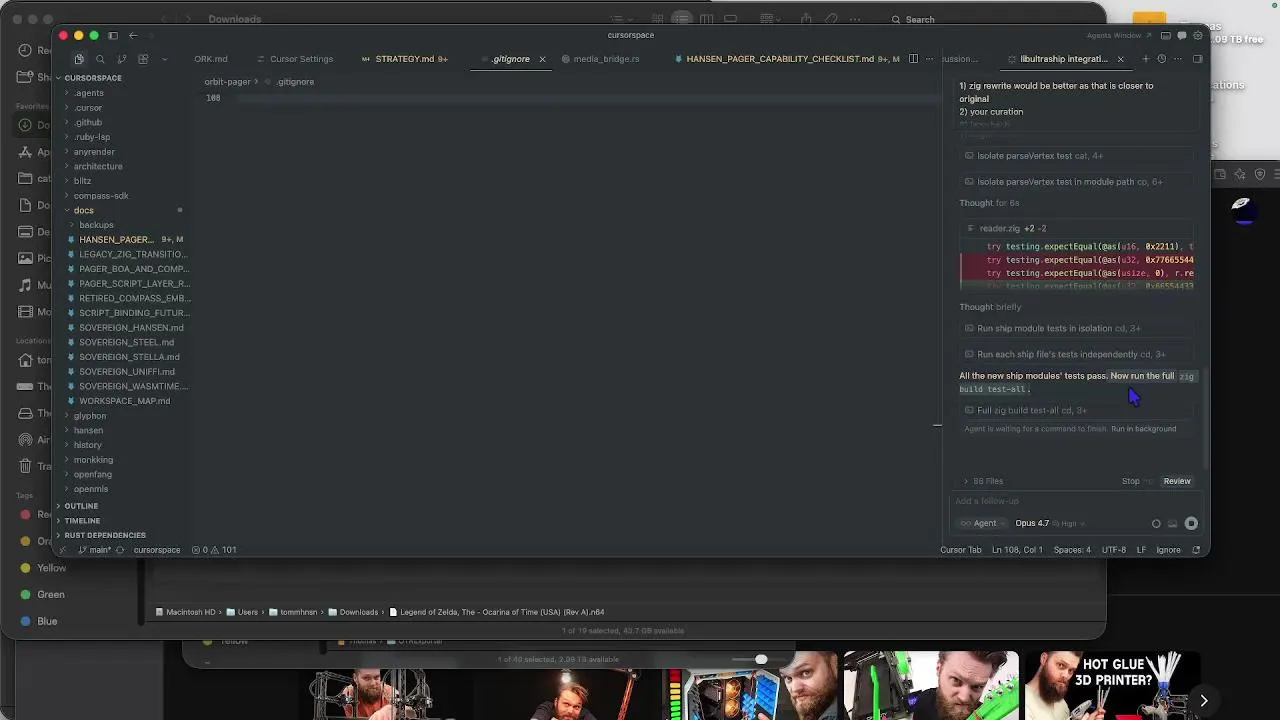Toggle the primary sidebar icon in title bar
Screen dimensions: 1280x720
[113, 35]
